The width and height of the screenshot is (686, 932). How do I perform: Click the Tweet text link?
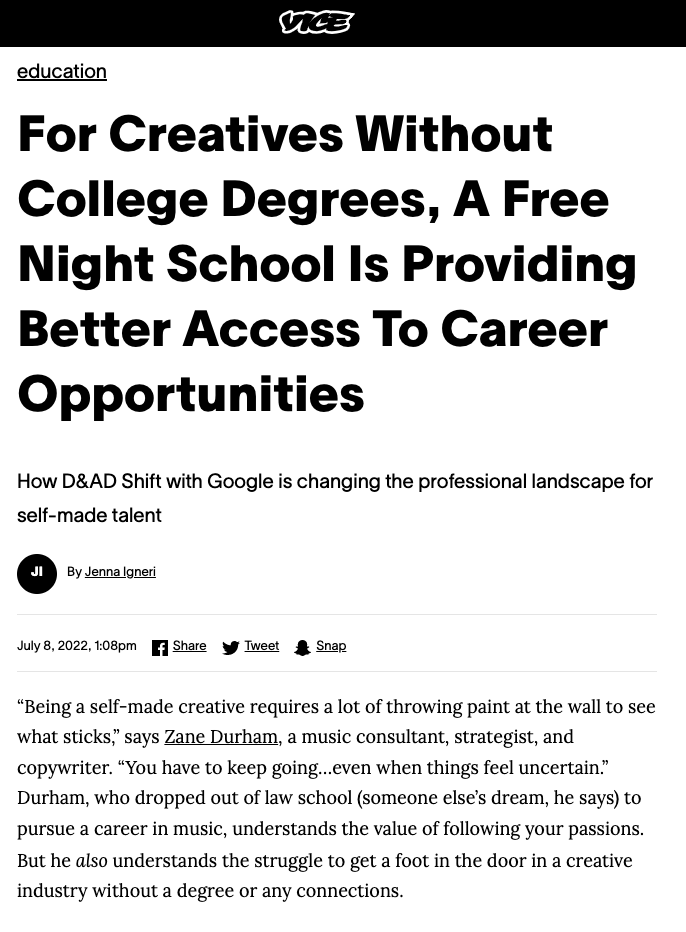[261, 646]
